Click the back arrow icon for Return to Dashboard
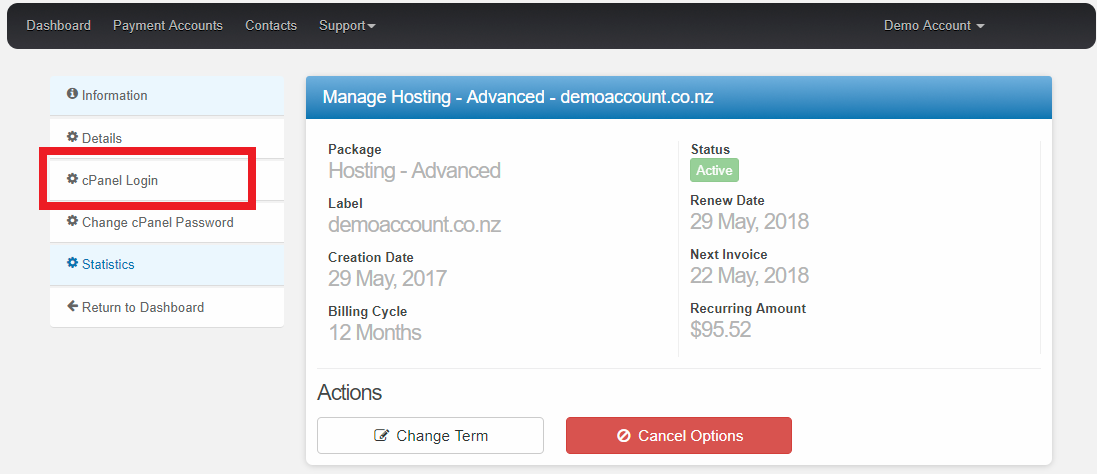Screen dimensions: 1097x474 (72, 306)
